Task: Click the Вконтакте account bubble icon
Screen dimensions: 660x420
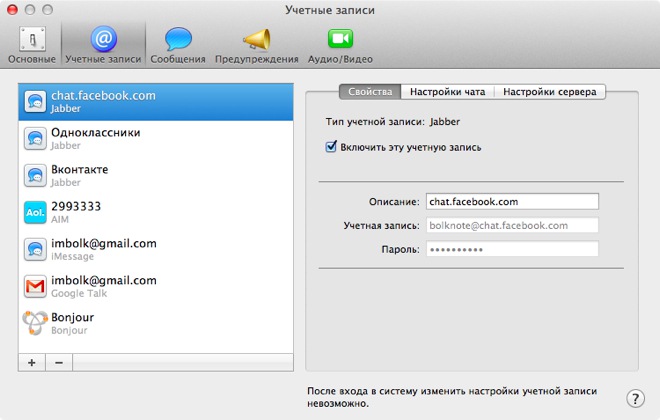Action: pyautogui.click(x=35, y=175)
